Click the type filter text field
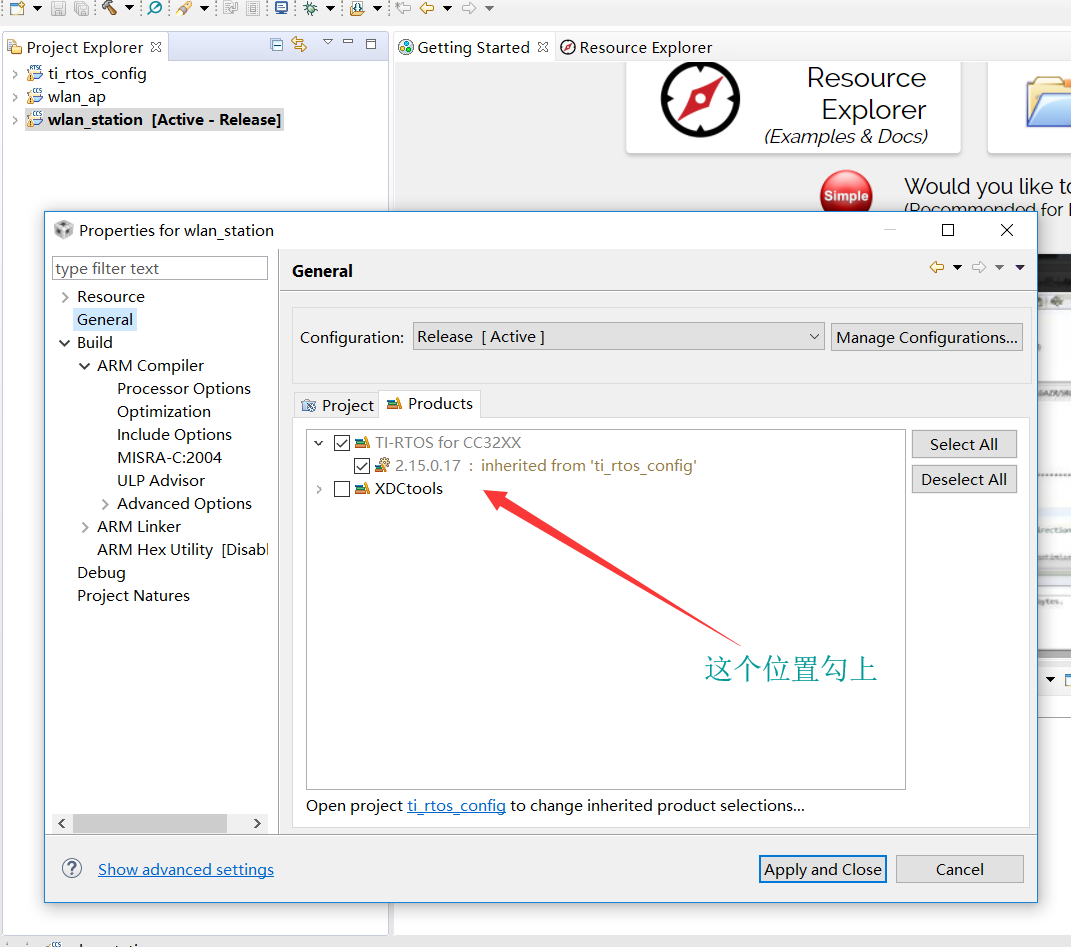The image size is (1071, 947). 160,268
